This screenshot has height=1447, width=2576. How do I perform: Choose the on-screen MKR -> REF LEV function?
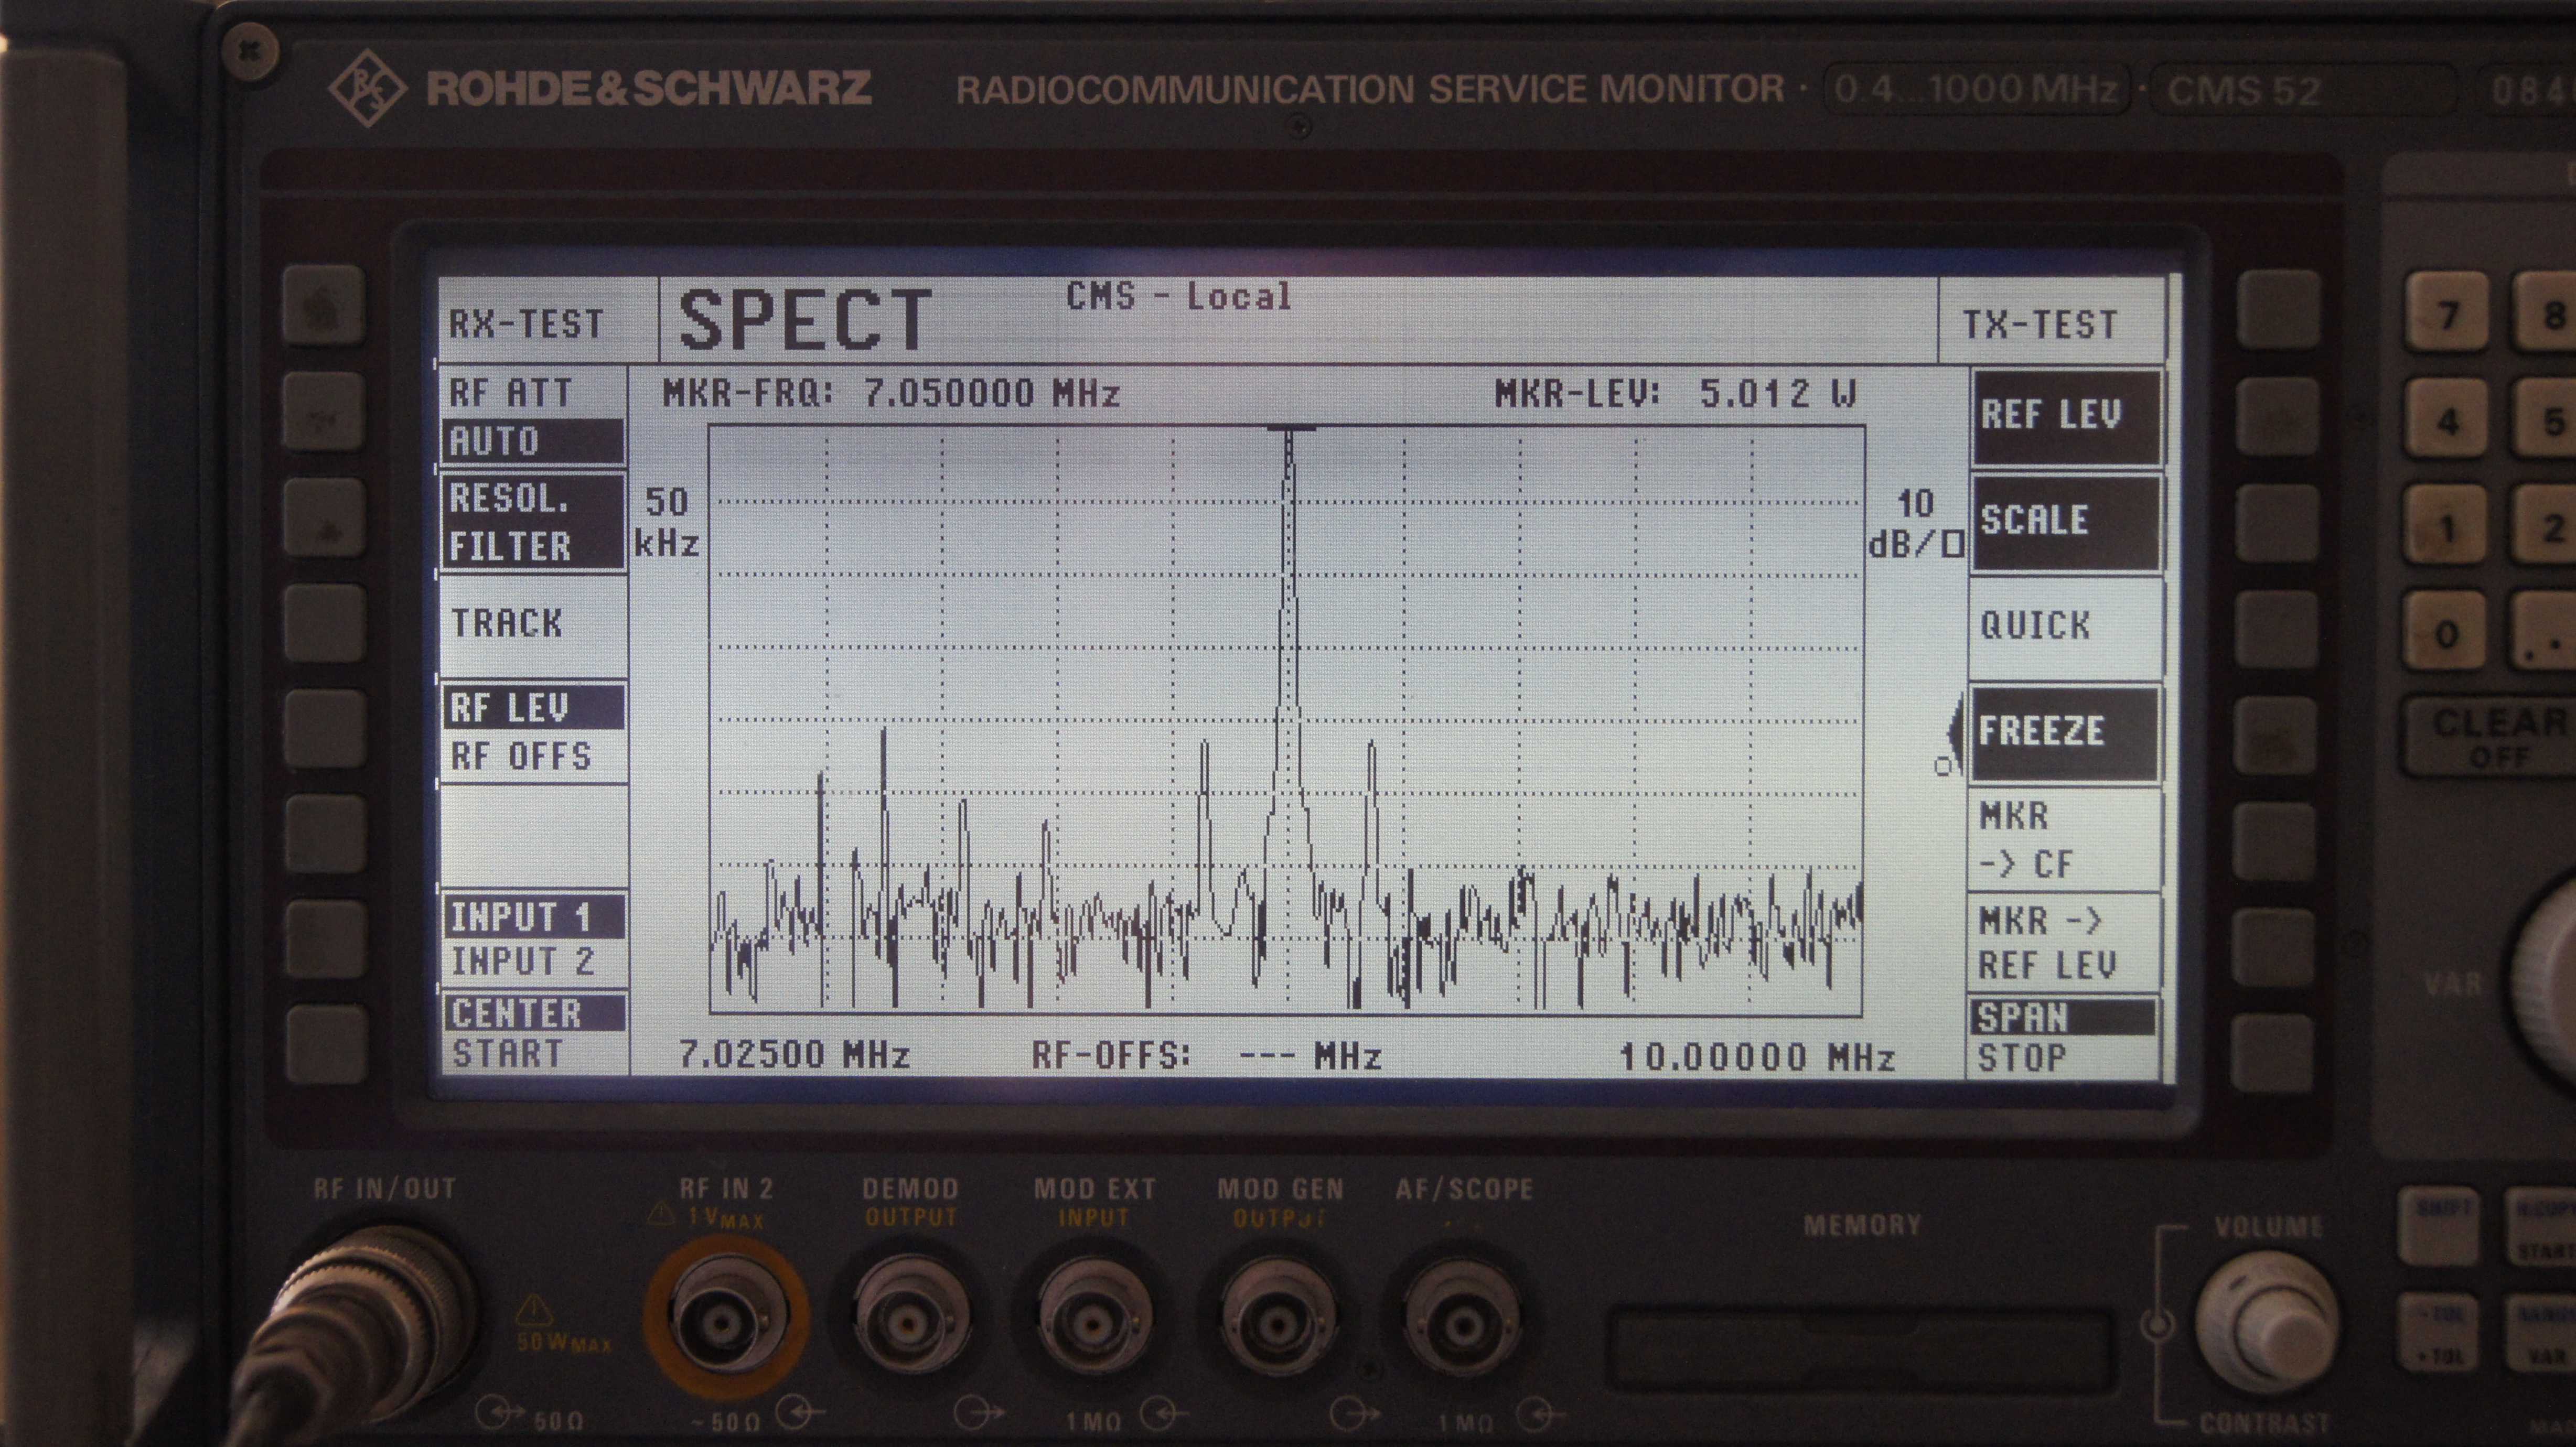click(x=2047, y=942)
